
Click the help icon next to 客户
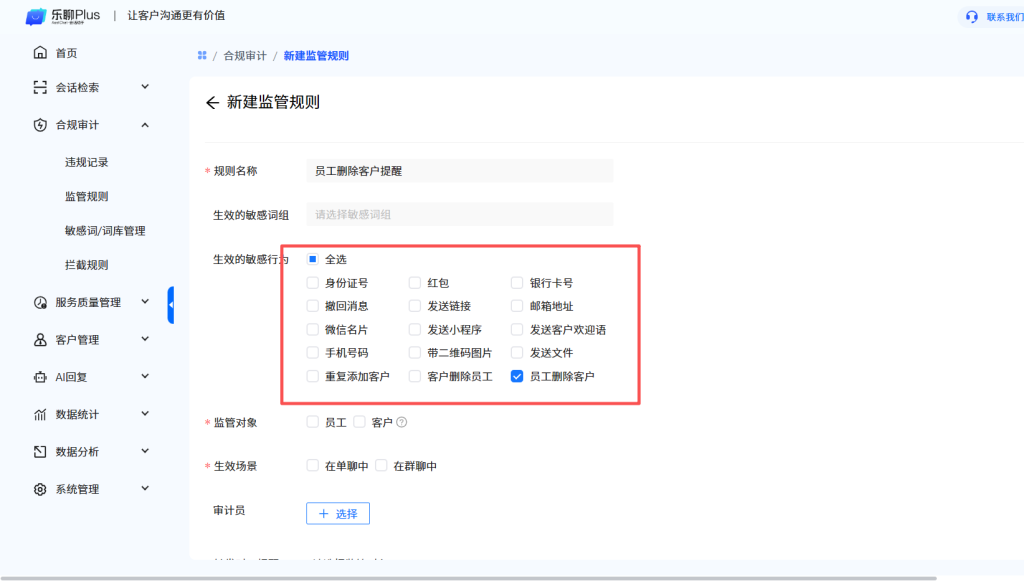point(402,422)
